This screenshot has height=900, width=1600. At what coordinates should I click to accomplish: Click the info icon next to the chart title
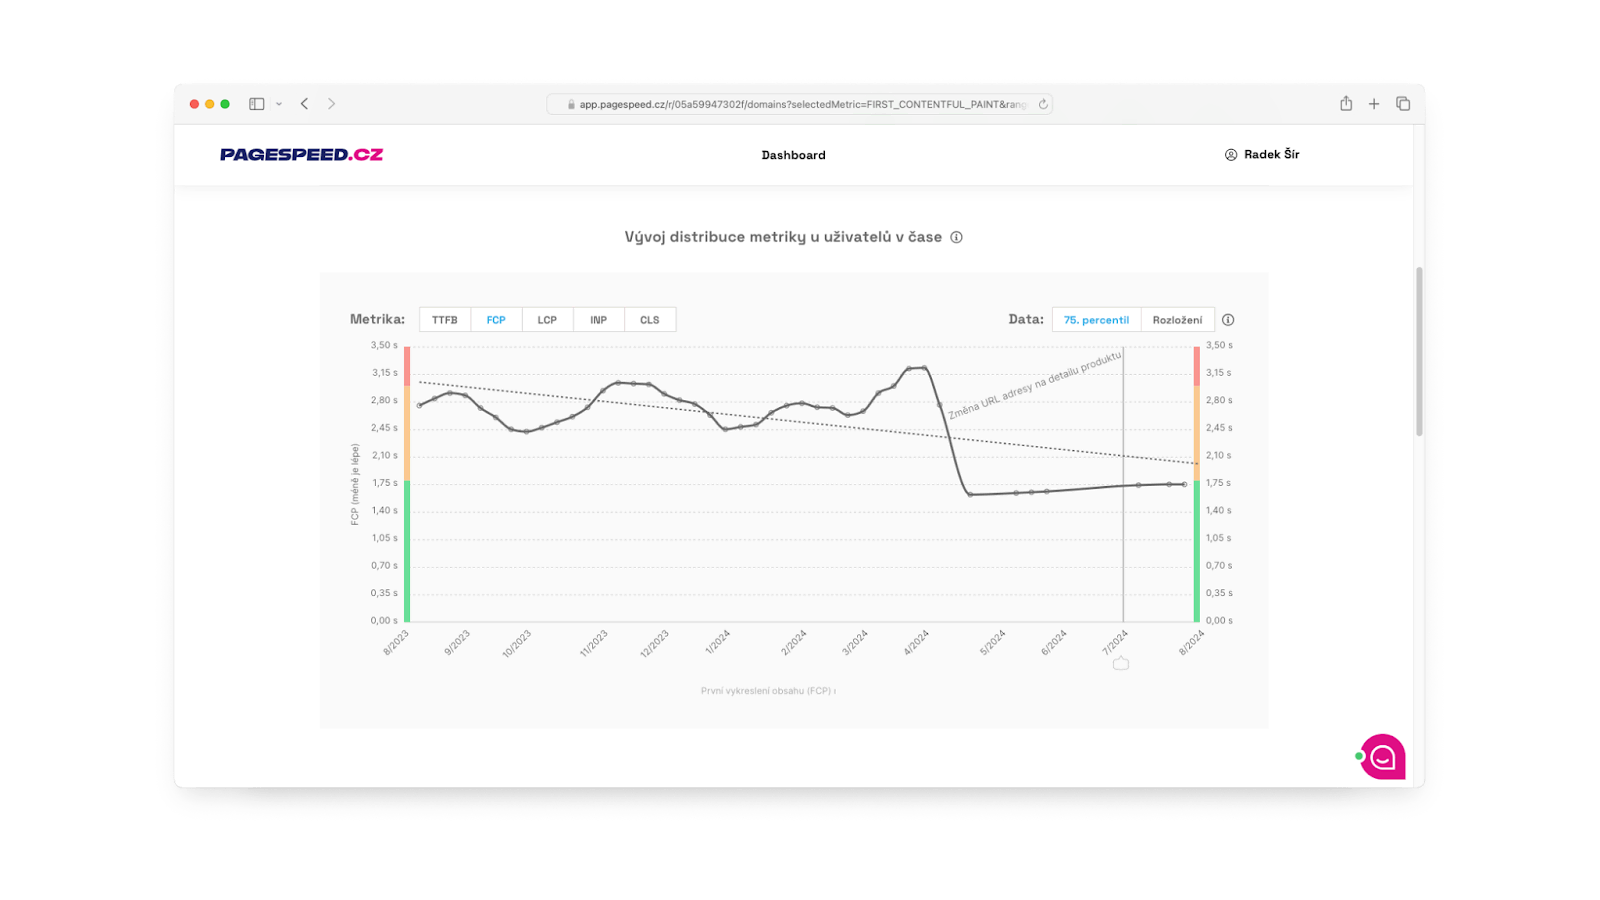pyautogui.click(x=957, y=237)
